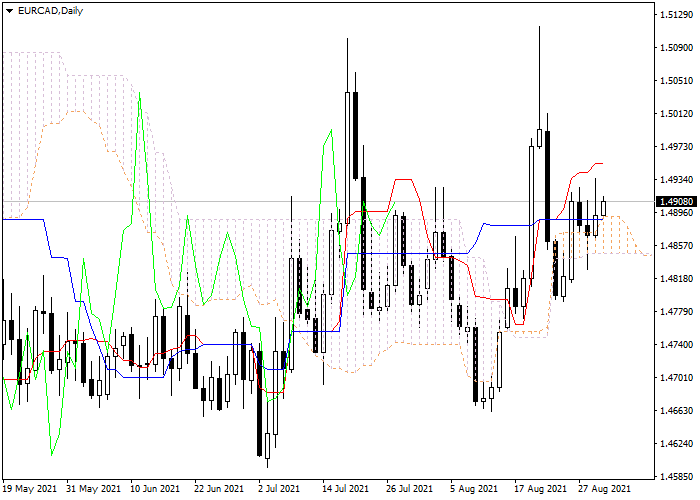Select the 19 May 2021 date label

30,489
